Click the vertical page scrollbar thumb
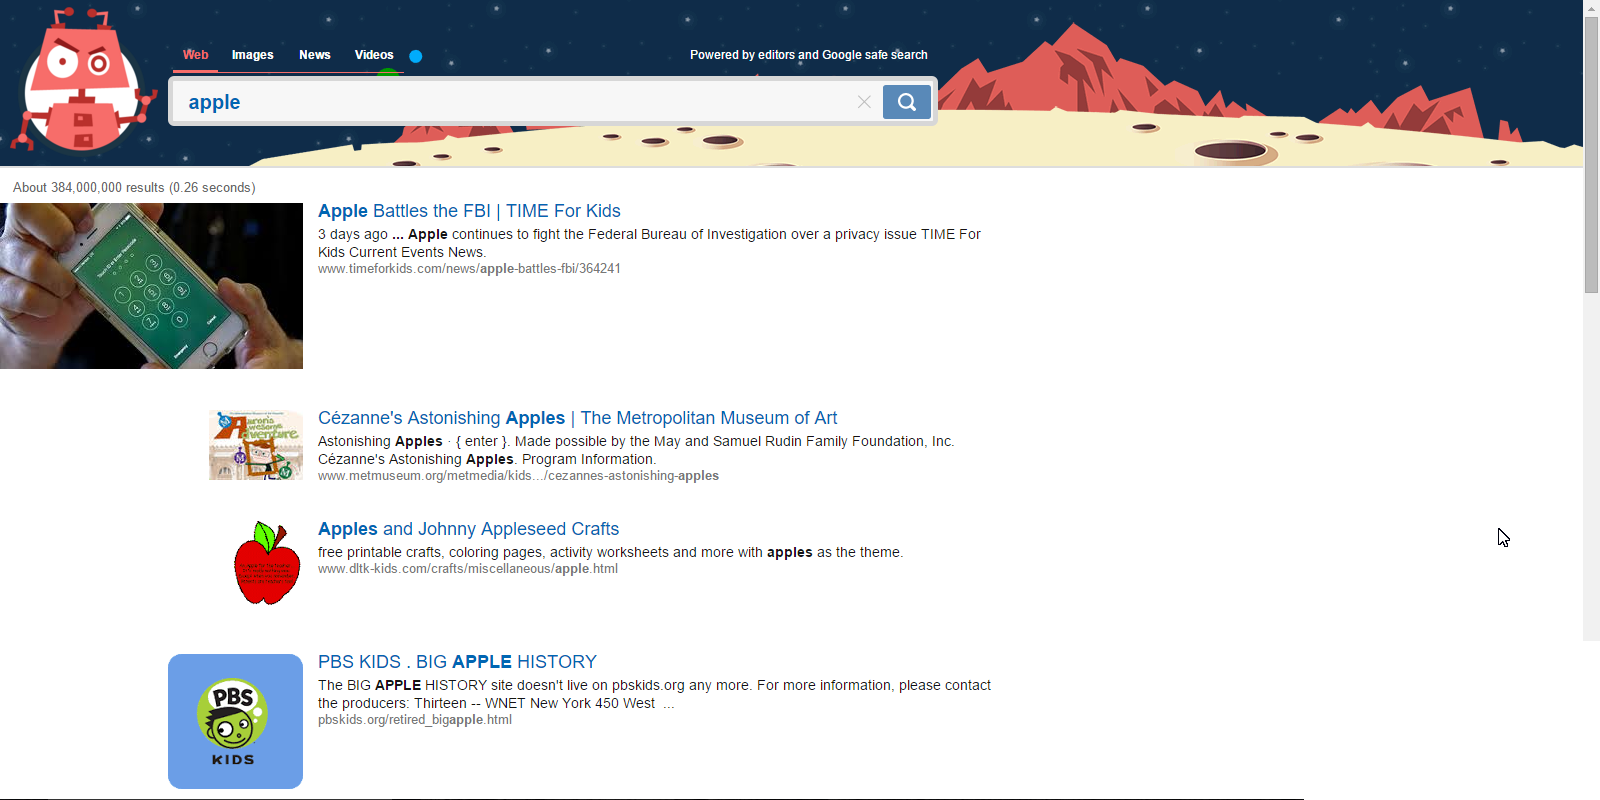The image size is (1600, 800). coord(1591,155)
